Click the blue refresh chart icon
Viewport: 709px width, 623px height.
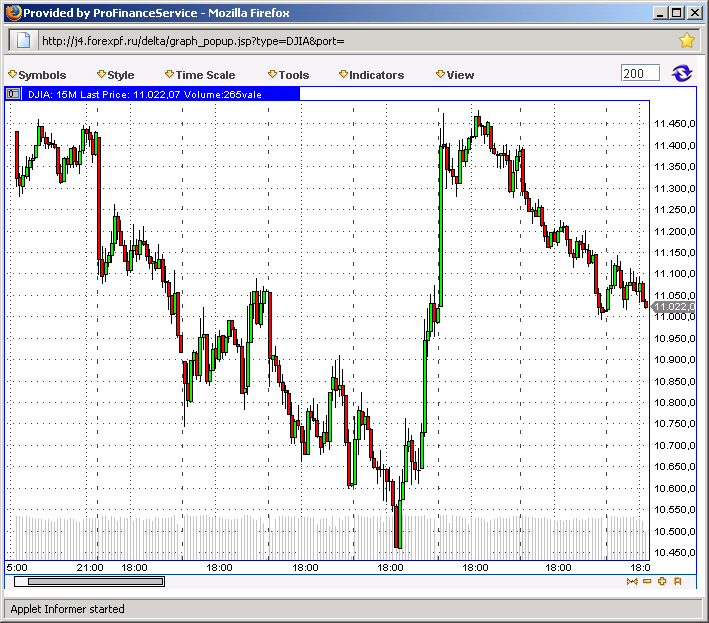[x=681, y=73]
